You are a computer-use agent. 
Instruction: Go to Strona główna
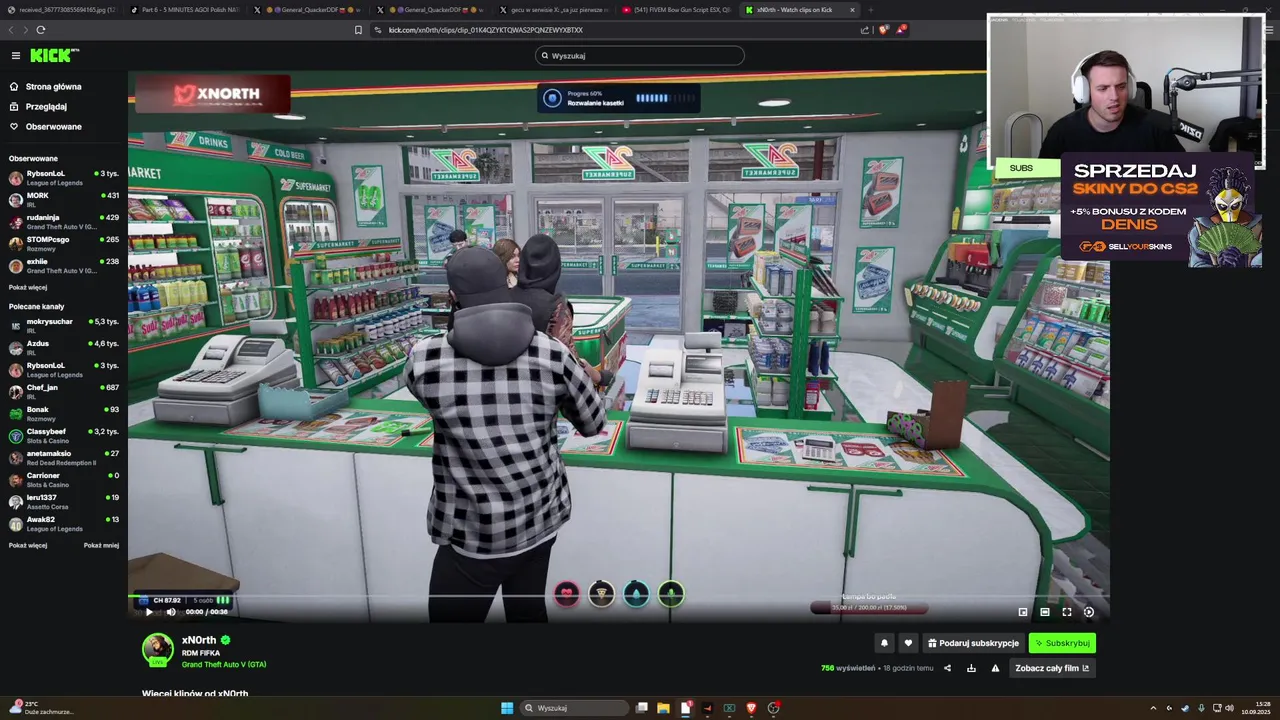tap(53, 87)
